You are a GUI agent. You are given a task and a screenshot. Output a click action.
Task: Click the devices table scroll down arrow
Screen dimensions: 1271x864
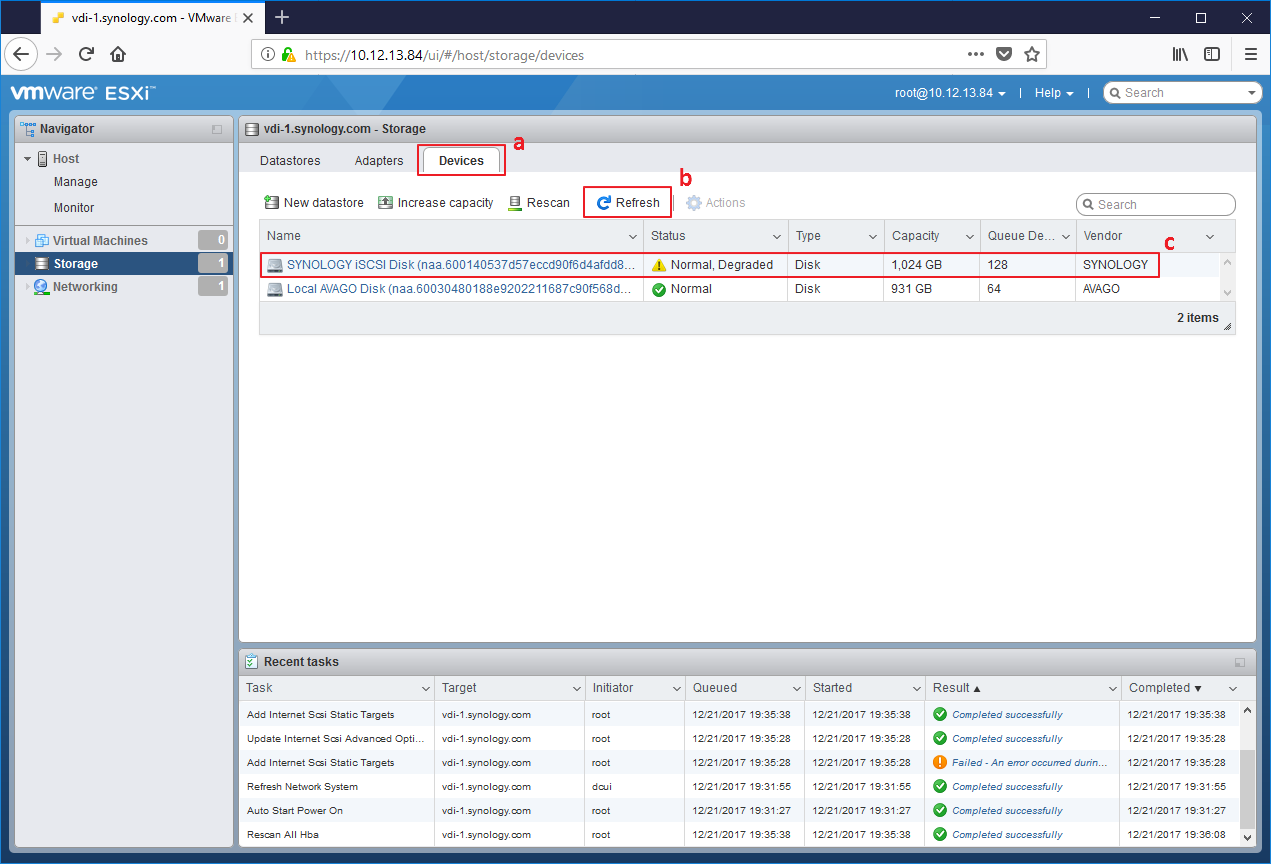(1227, 292)
